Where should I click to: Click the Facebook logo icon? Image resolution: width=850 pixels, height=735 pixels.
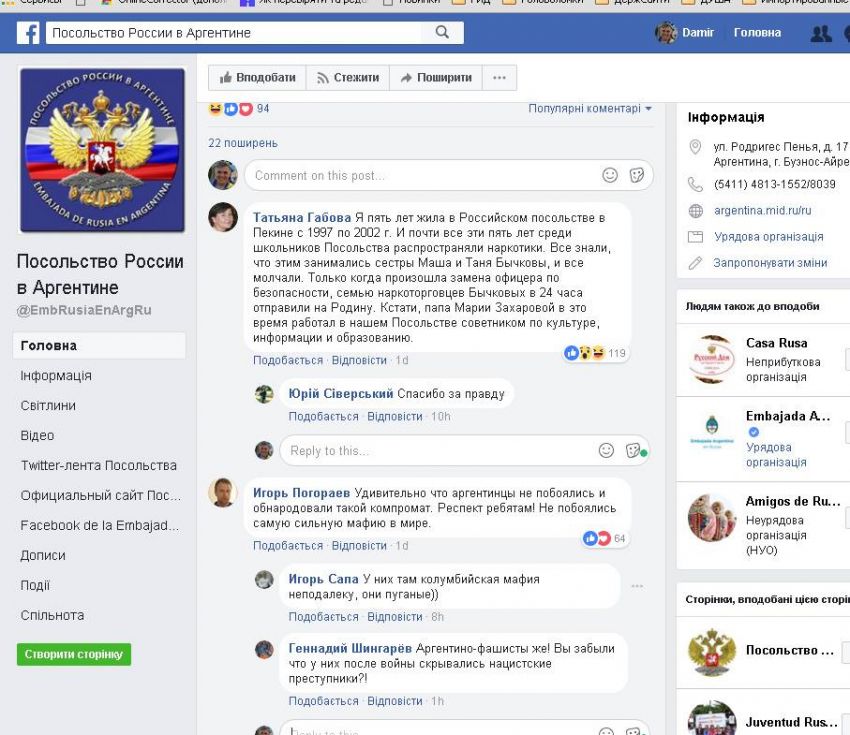pos(28,33)
